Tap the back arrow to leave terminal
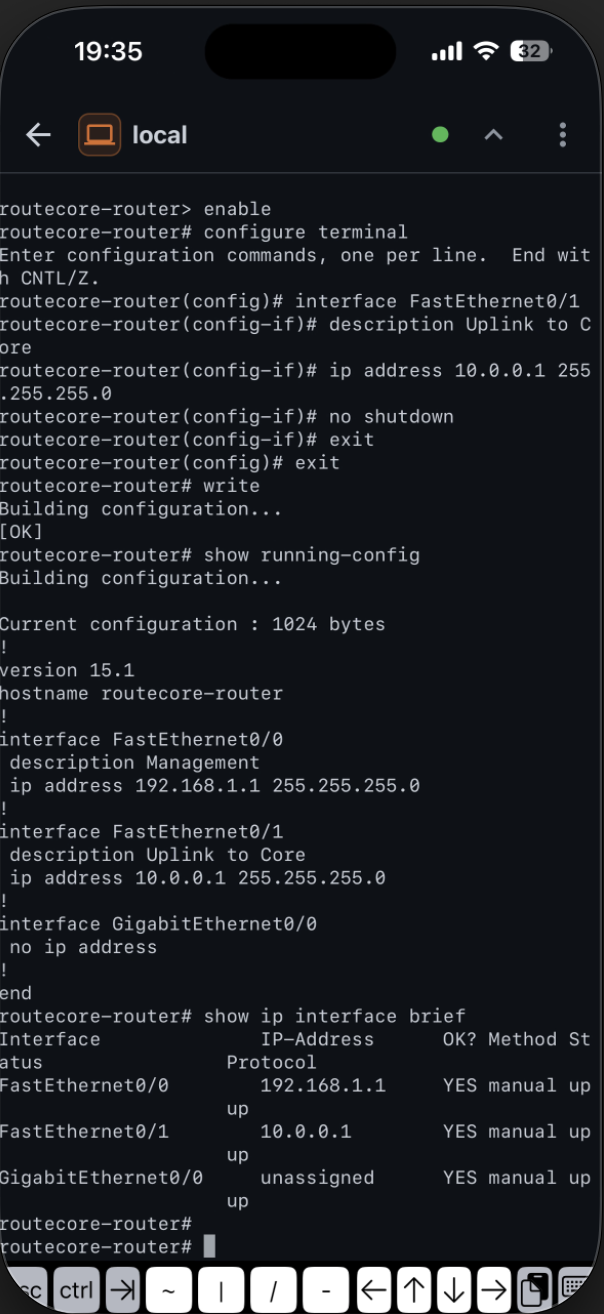The image size is (604, 1314). [x=37, y=135]
